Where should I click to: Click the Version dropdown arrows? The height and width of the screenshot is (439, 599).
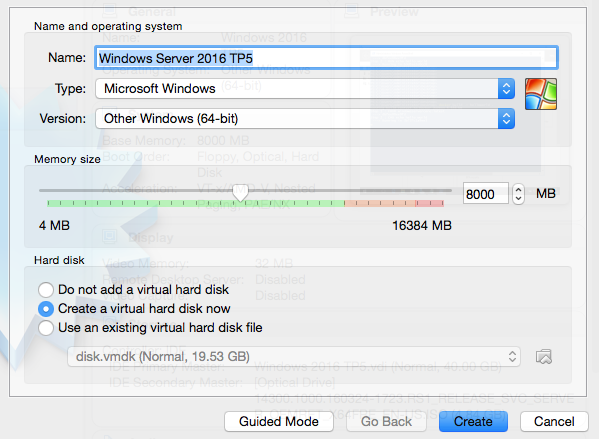tap(507, 119)
